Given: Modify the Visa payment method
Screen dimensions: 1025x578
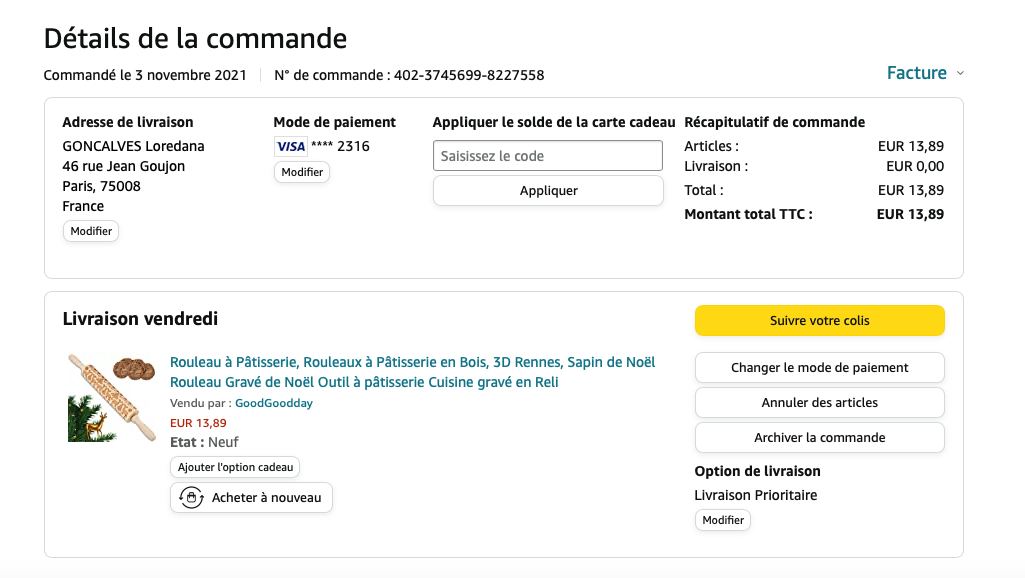Looking at the screenshot, I should [x=302, y=172].
